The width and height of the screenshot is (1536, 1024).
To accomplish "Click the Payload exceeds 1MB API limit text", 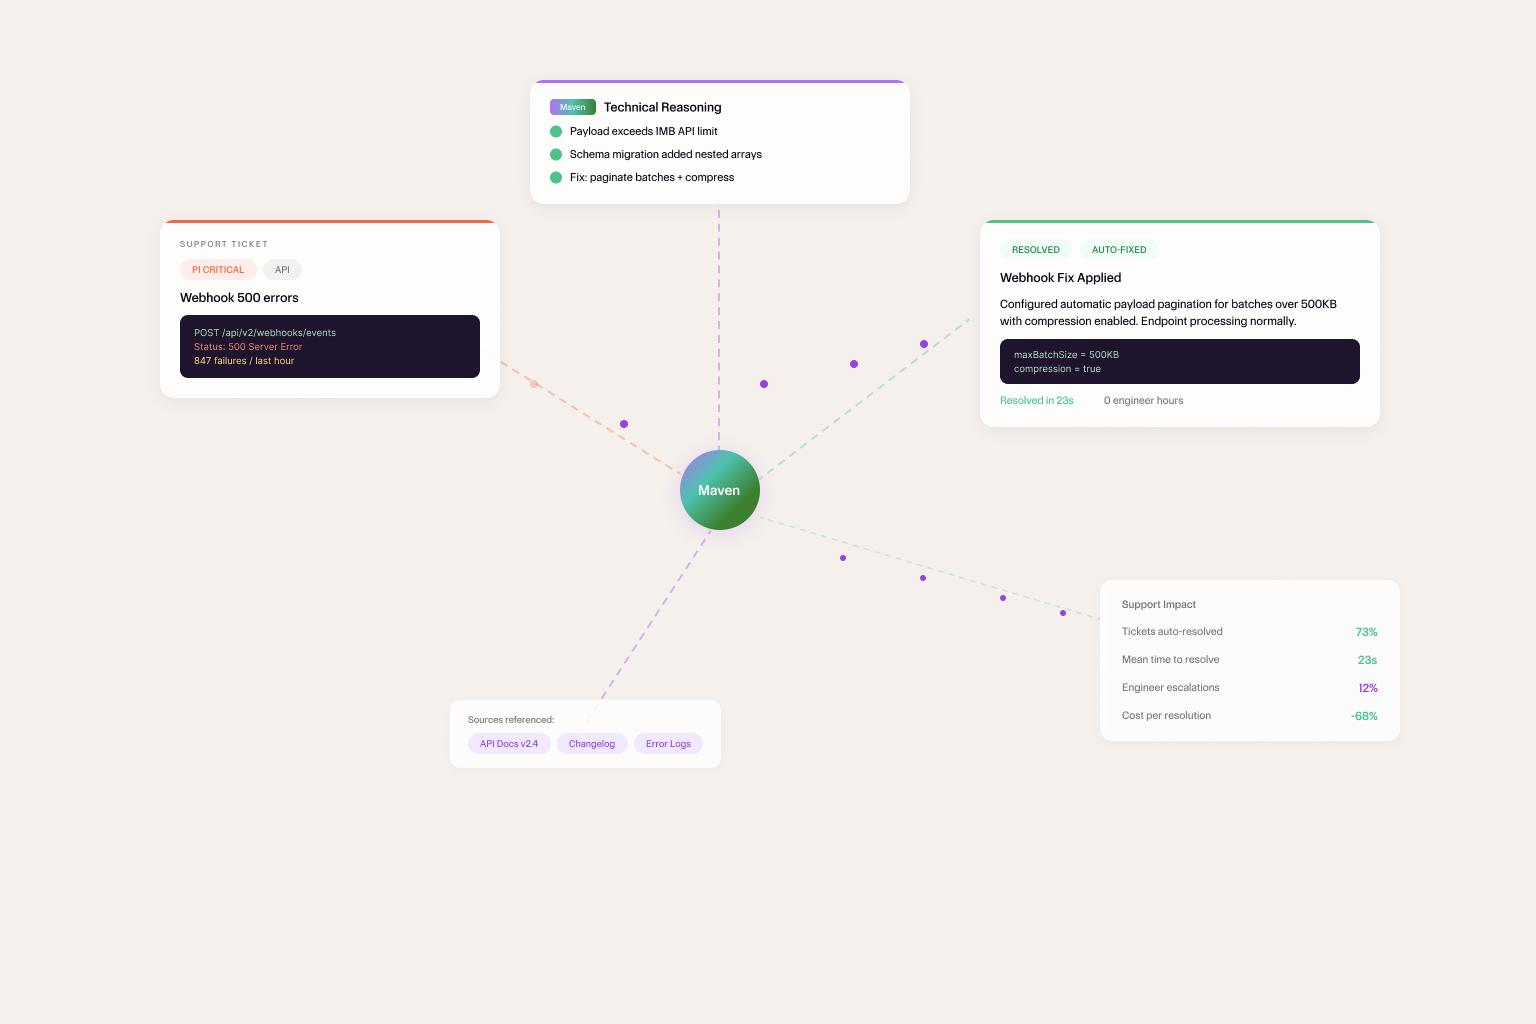I will (644, 131).
